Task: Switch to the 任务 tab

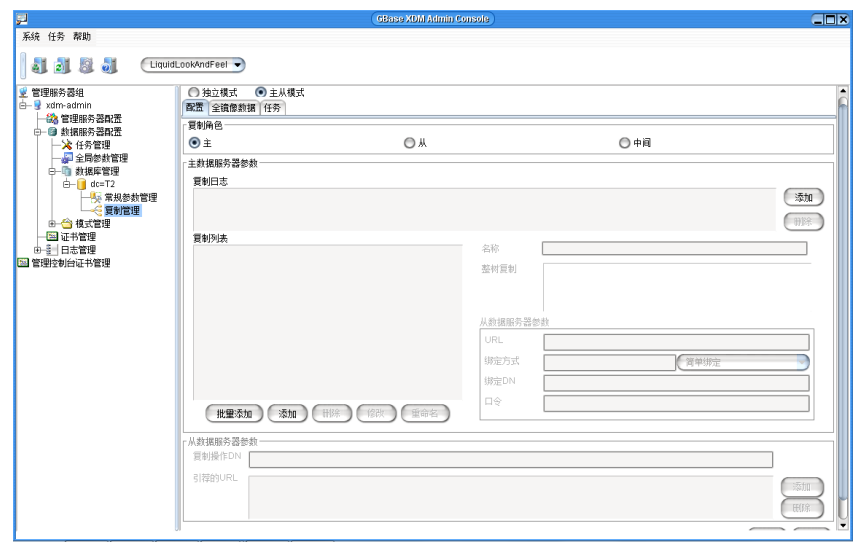Action: [x=272, y=108]
